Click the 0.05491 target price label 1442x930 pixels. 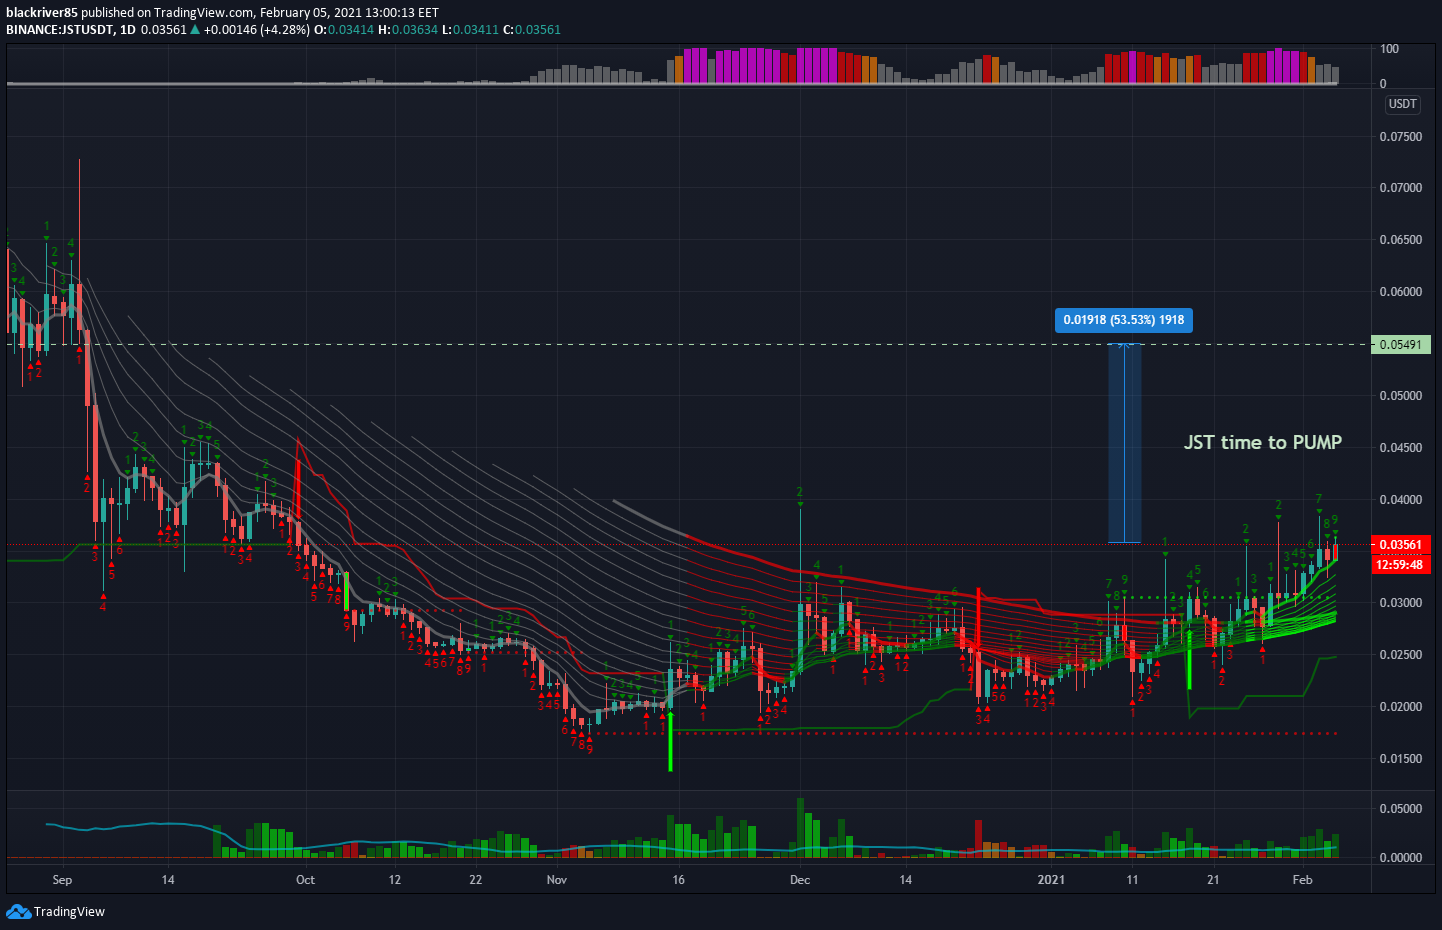1400,345
